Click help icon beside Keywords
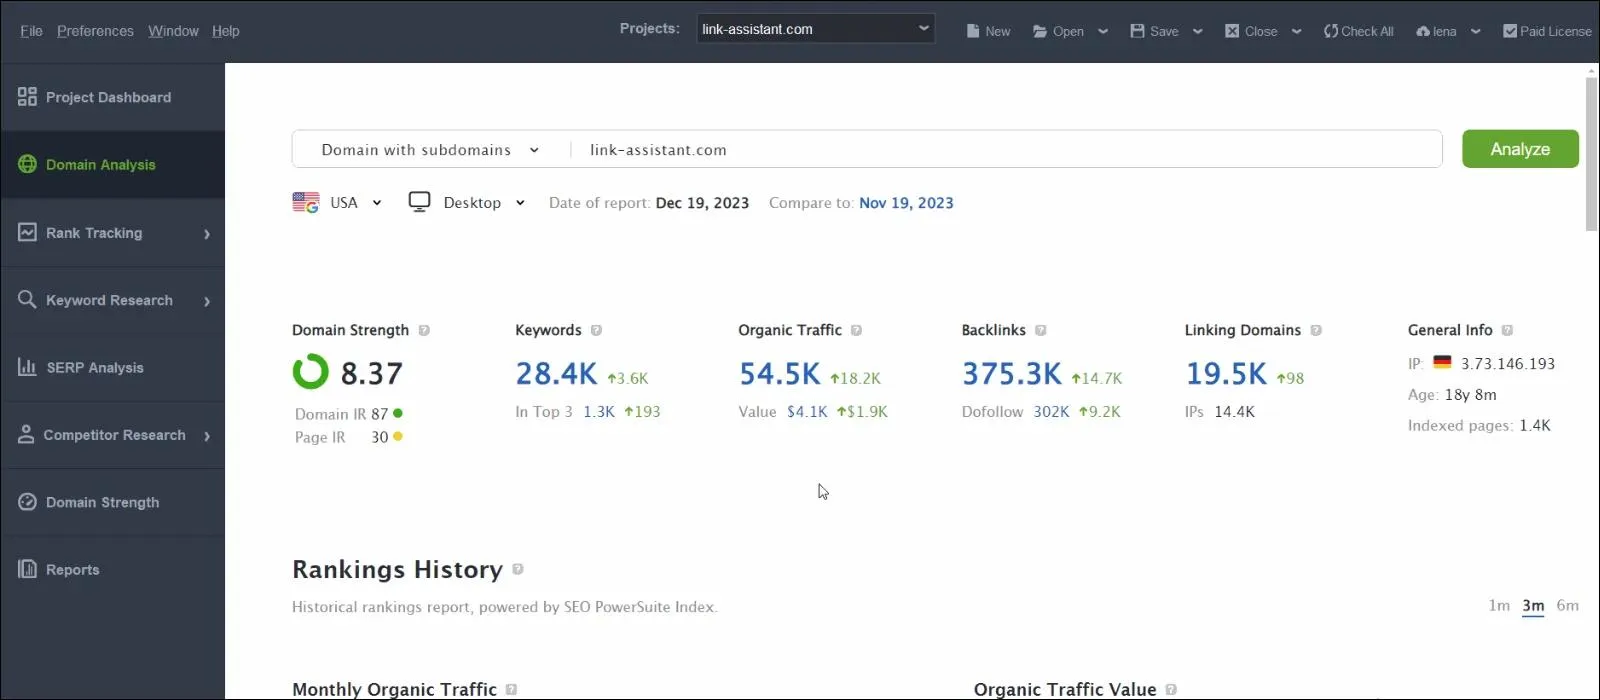The height and width of the screenshot is (700, 1600). (x=596, y=330)
